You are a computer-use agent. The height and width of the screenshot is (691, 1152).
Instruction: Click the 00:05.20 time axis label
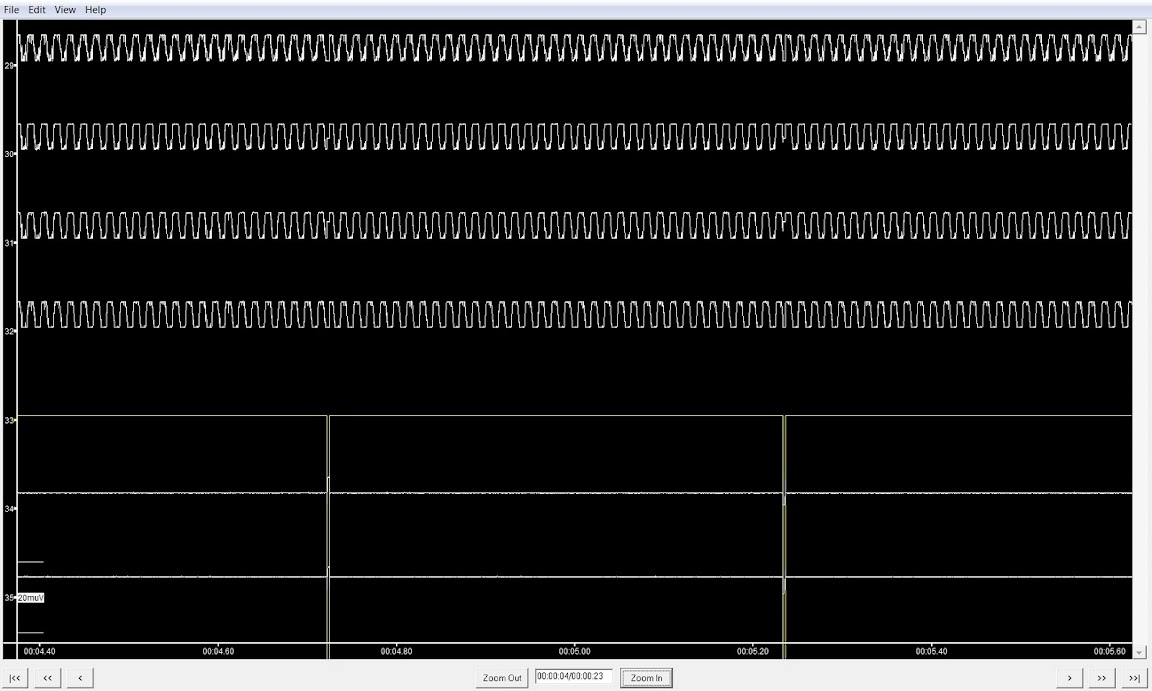[753, 651]
